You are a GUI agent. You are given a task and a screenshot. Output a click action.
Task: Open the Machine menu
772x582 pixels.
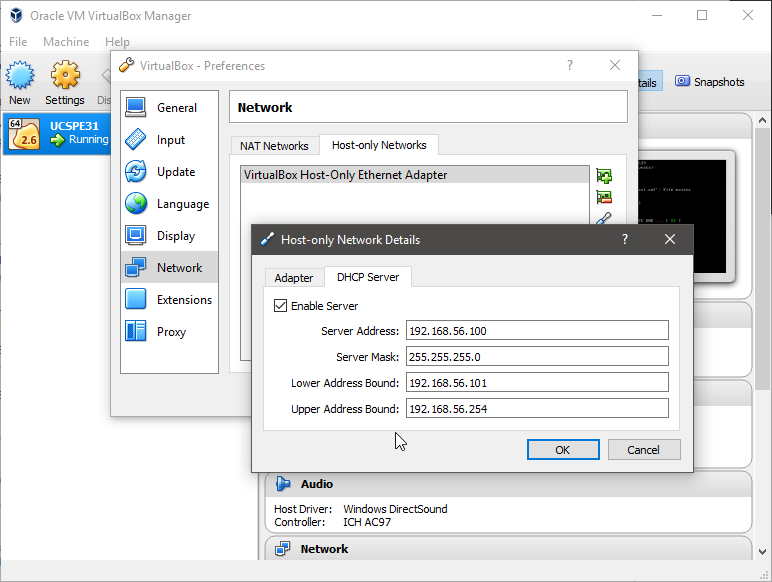(66, 42)
